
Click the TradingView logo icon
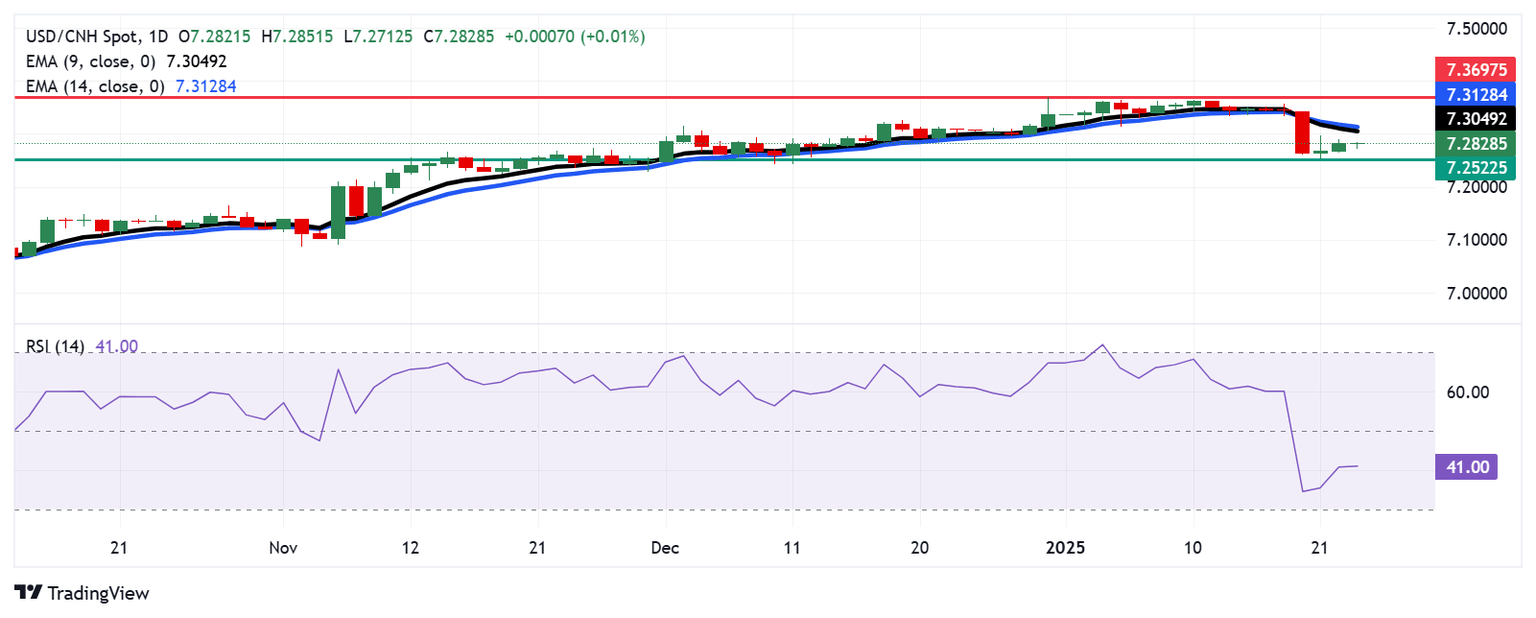(28, 593)
